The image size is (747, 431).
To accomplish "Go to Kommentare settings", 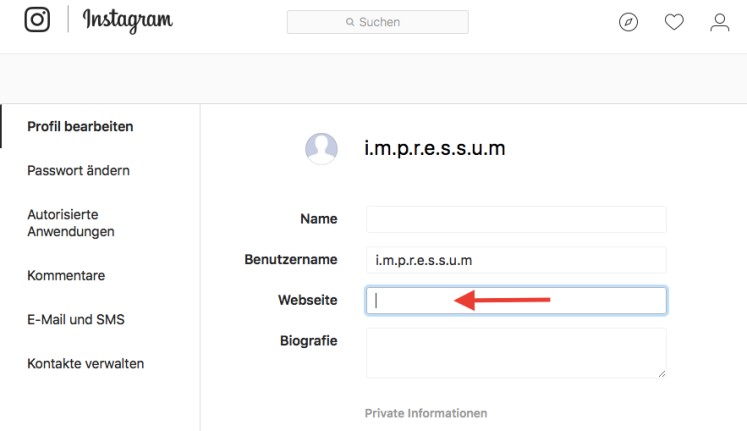I will click(66, 275).
